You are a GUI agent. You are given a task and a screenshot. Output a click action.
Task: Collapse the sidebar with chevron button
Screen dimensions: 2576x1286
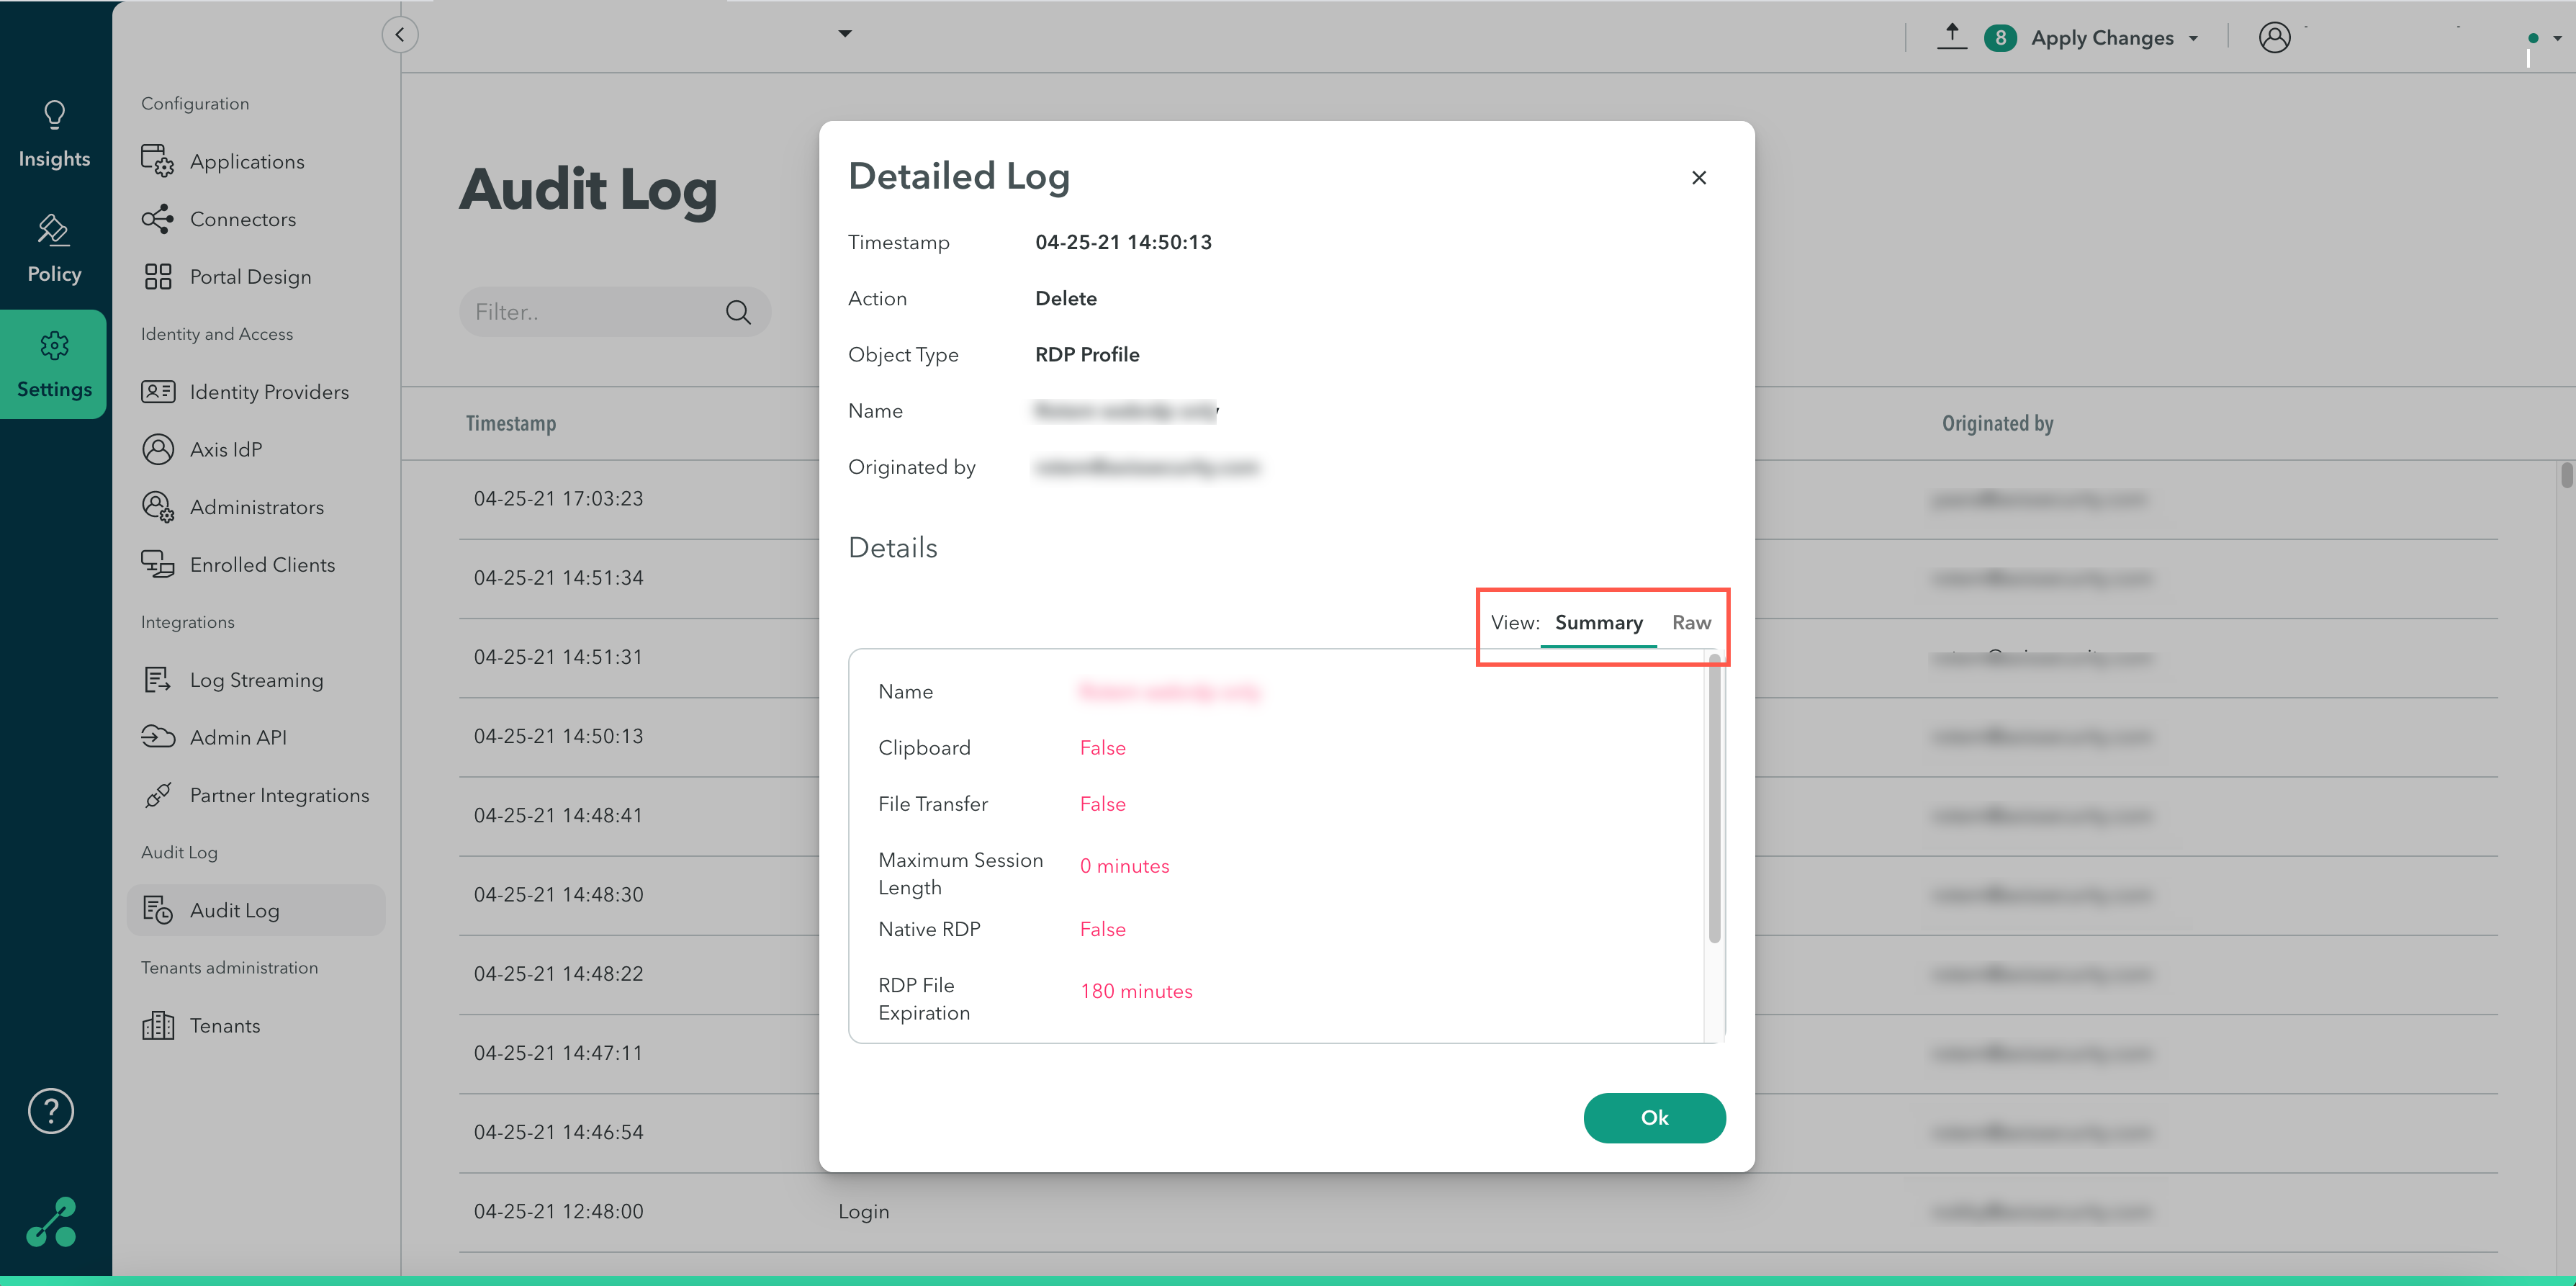click(x=399, y=35)
